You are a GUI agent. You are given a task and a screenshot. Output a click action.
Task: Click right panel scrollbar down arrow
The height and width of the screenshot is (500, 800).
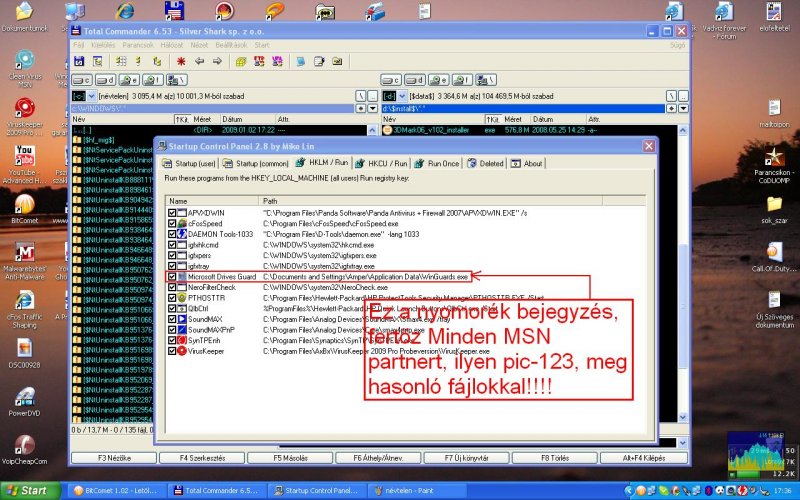coord(683,417)
